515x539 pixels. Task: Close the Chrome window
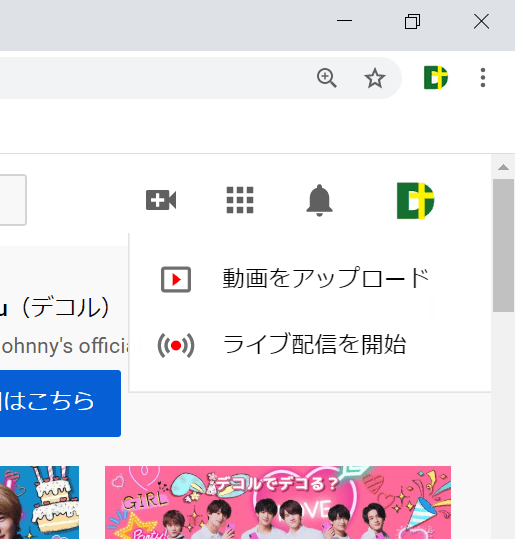(481, 21)
